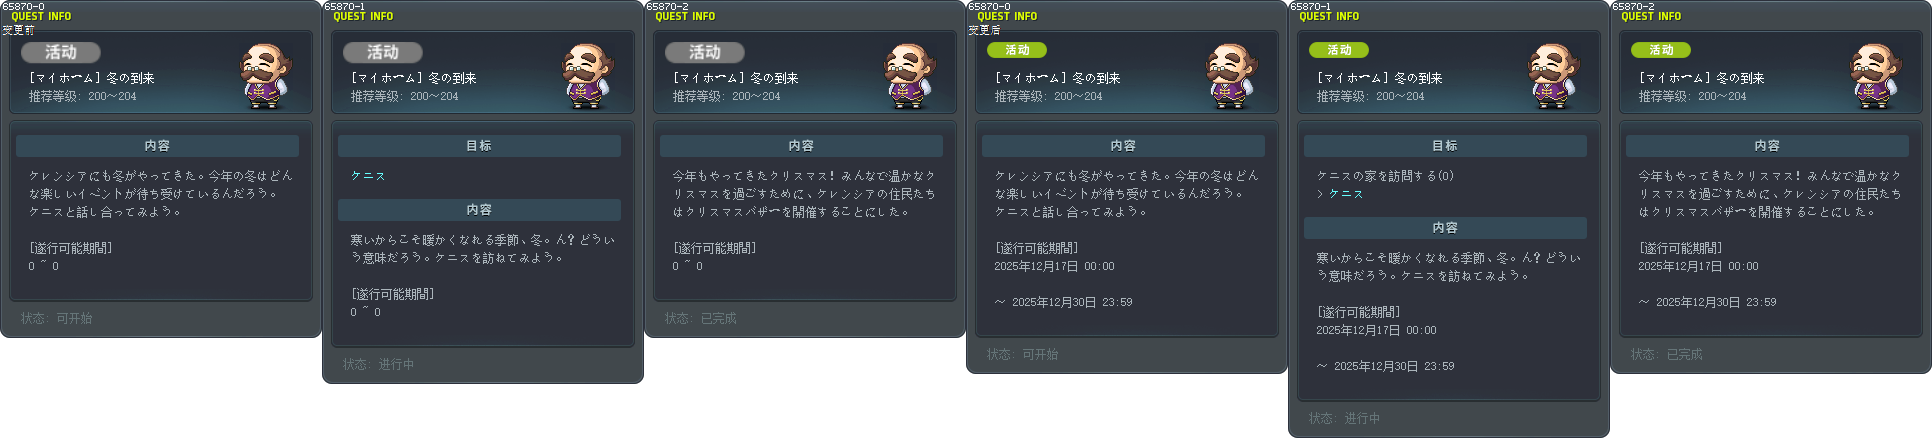Click the 状态: 已完成 status in green-badge panel
The width and height of the screenshot is (1932, 438).
pos(1666,355)
